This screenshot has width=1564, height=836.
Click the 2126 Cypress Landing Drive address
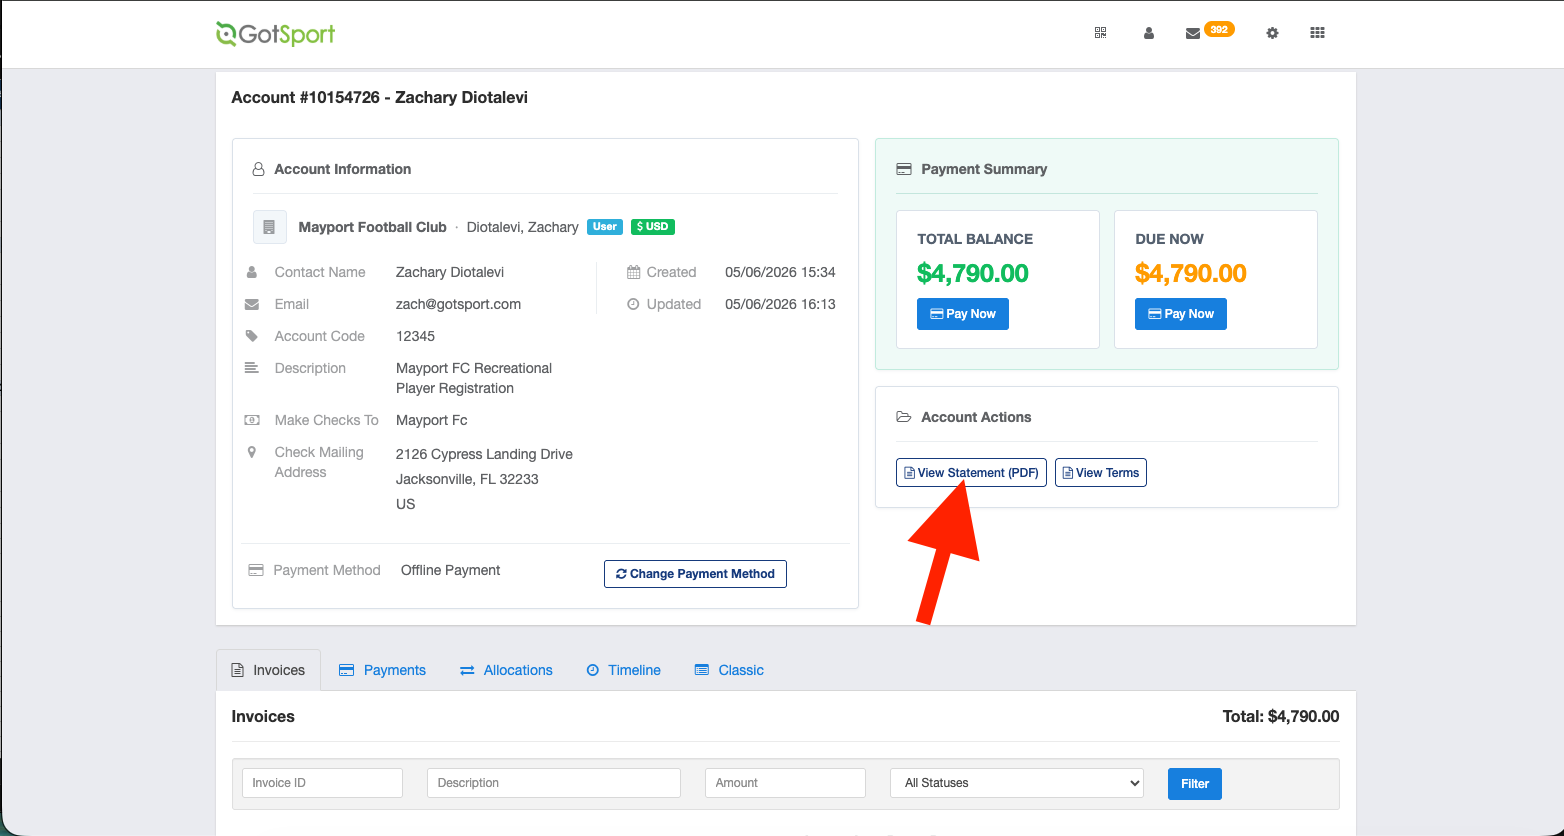click(x=484, y=454)
